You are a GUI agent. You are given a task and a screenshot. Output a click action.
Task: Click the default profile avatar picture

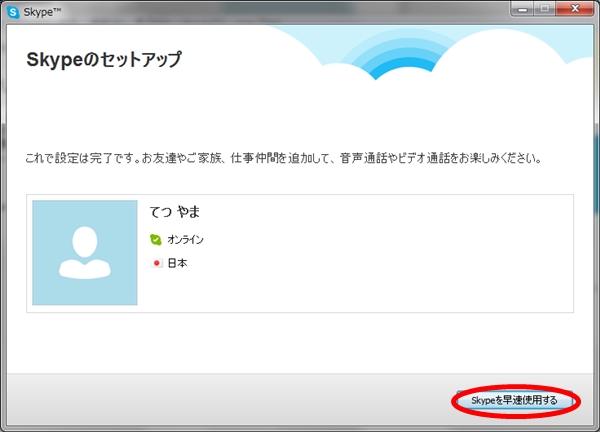pyautogui.click(x=85, y=253)
